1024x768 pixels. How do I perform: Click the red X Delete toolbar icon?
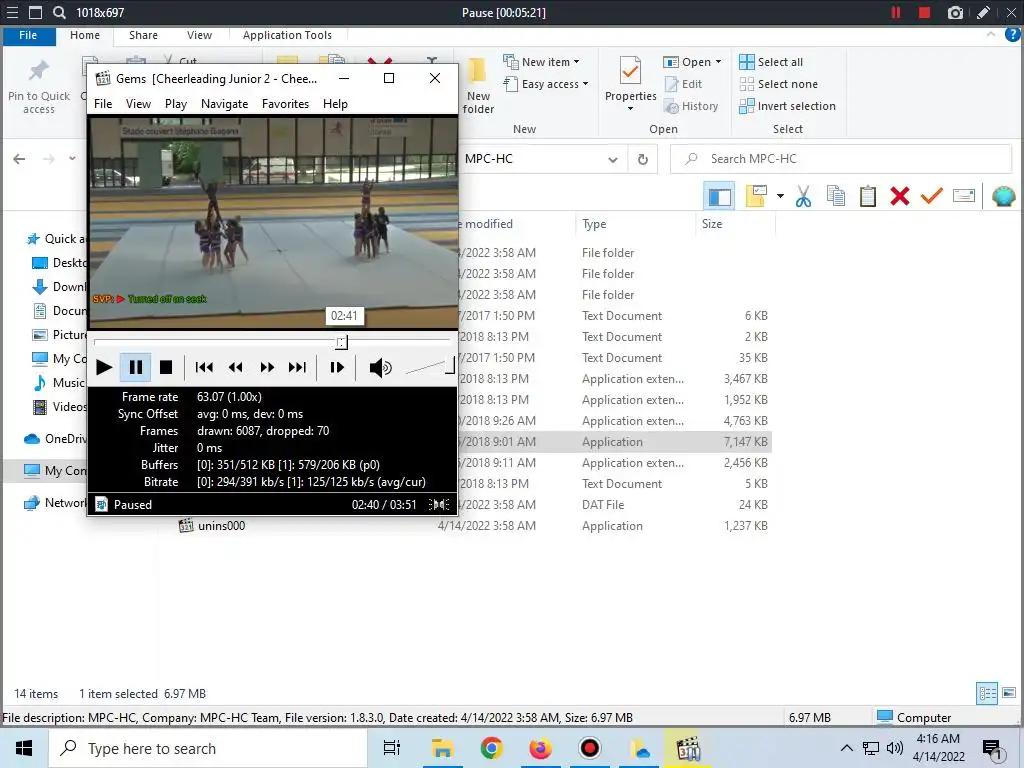point(899,197)
